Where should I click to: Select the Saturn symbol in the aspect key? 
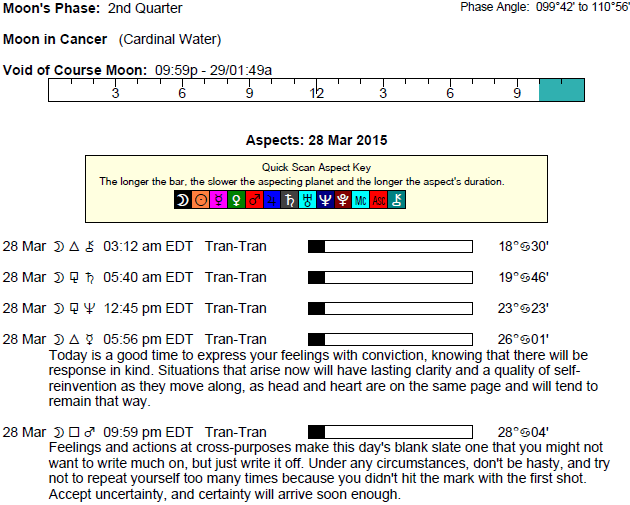[290, 200]
